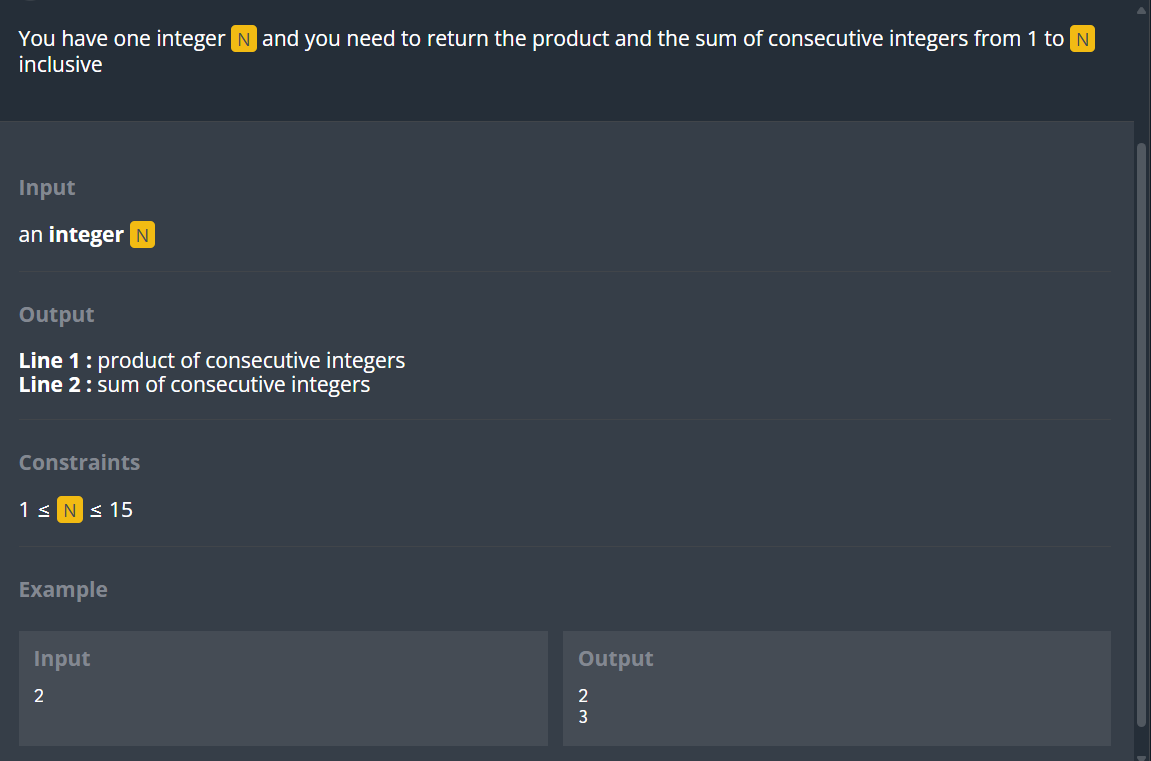This screenshot has width=1151, height=761.
Task: Click the example input value 2
Action: (39, 696)
